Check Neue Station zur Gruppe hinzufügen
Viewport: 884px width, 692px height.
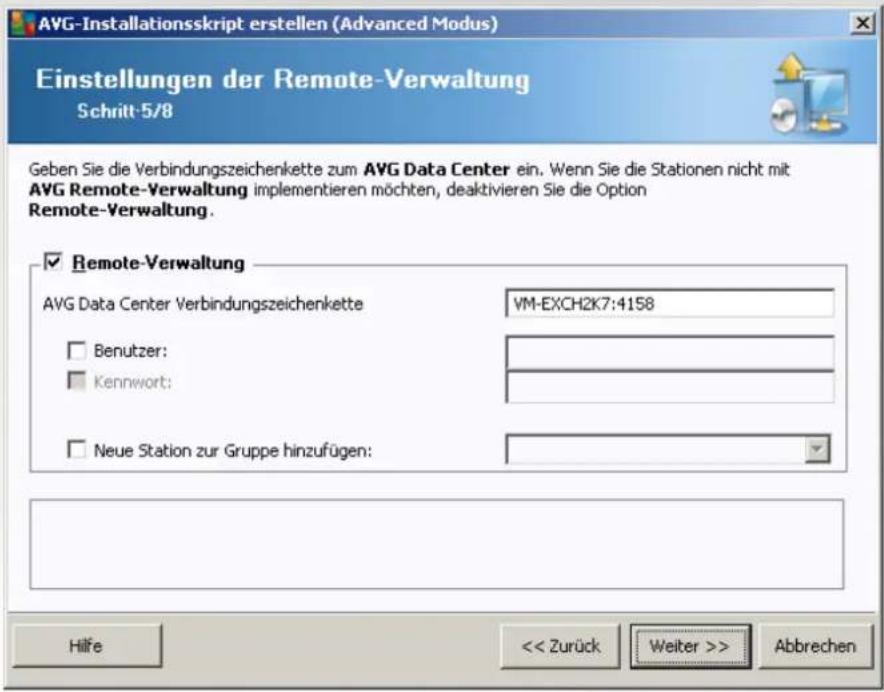point(76,449)
